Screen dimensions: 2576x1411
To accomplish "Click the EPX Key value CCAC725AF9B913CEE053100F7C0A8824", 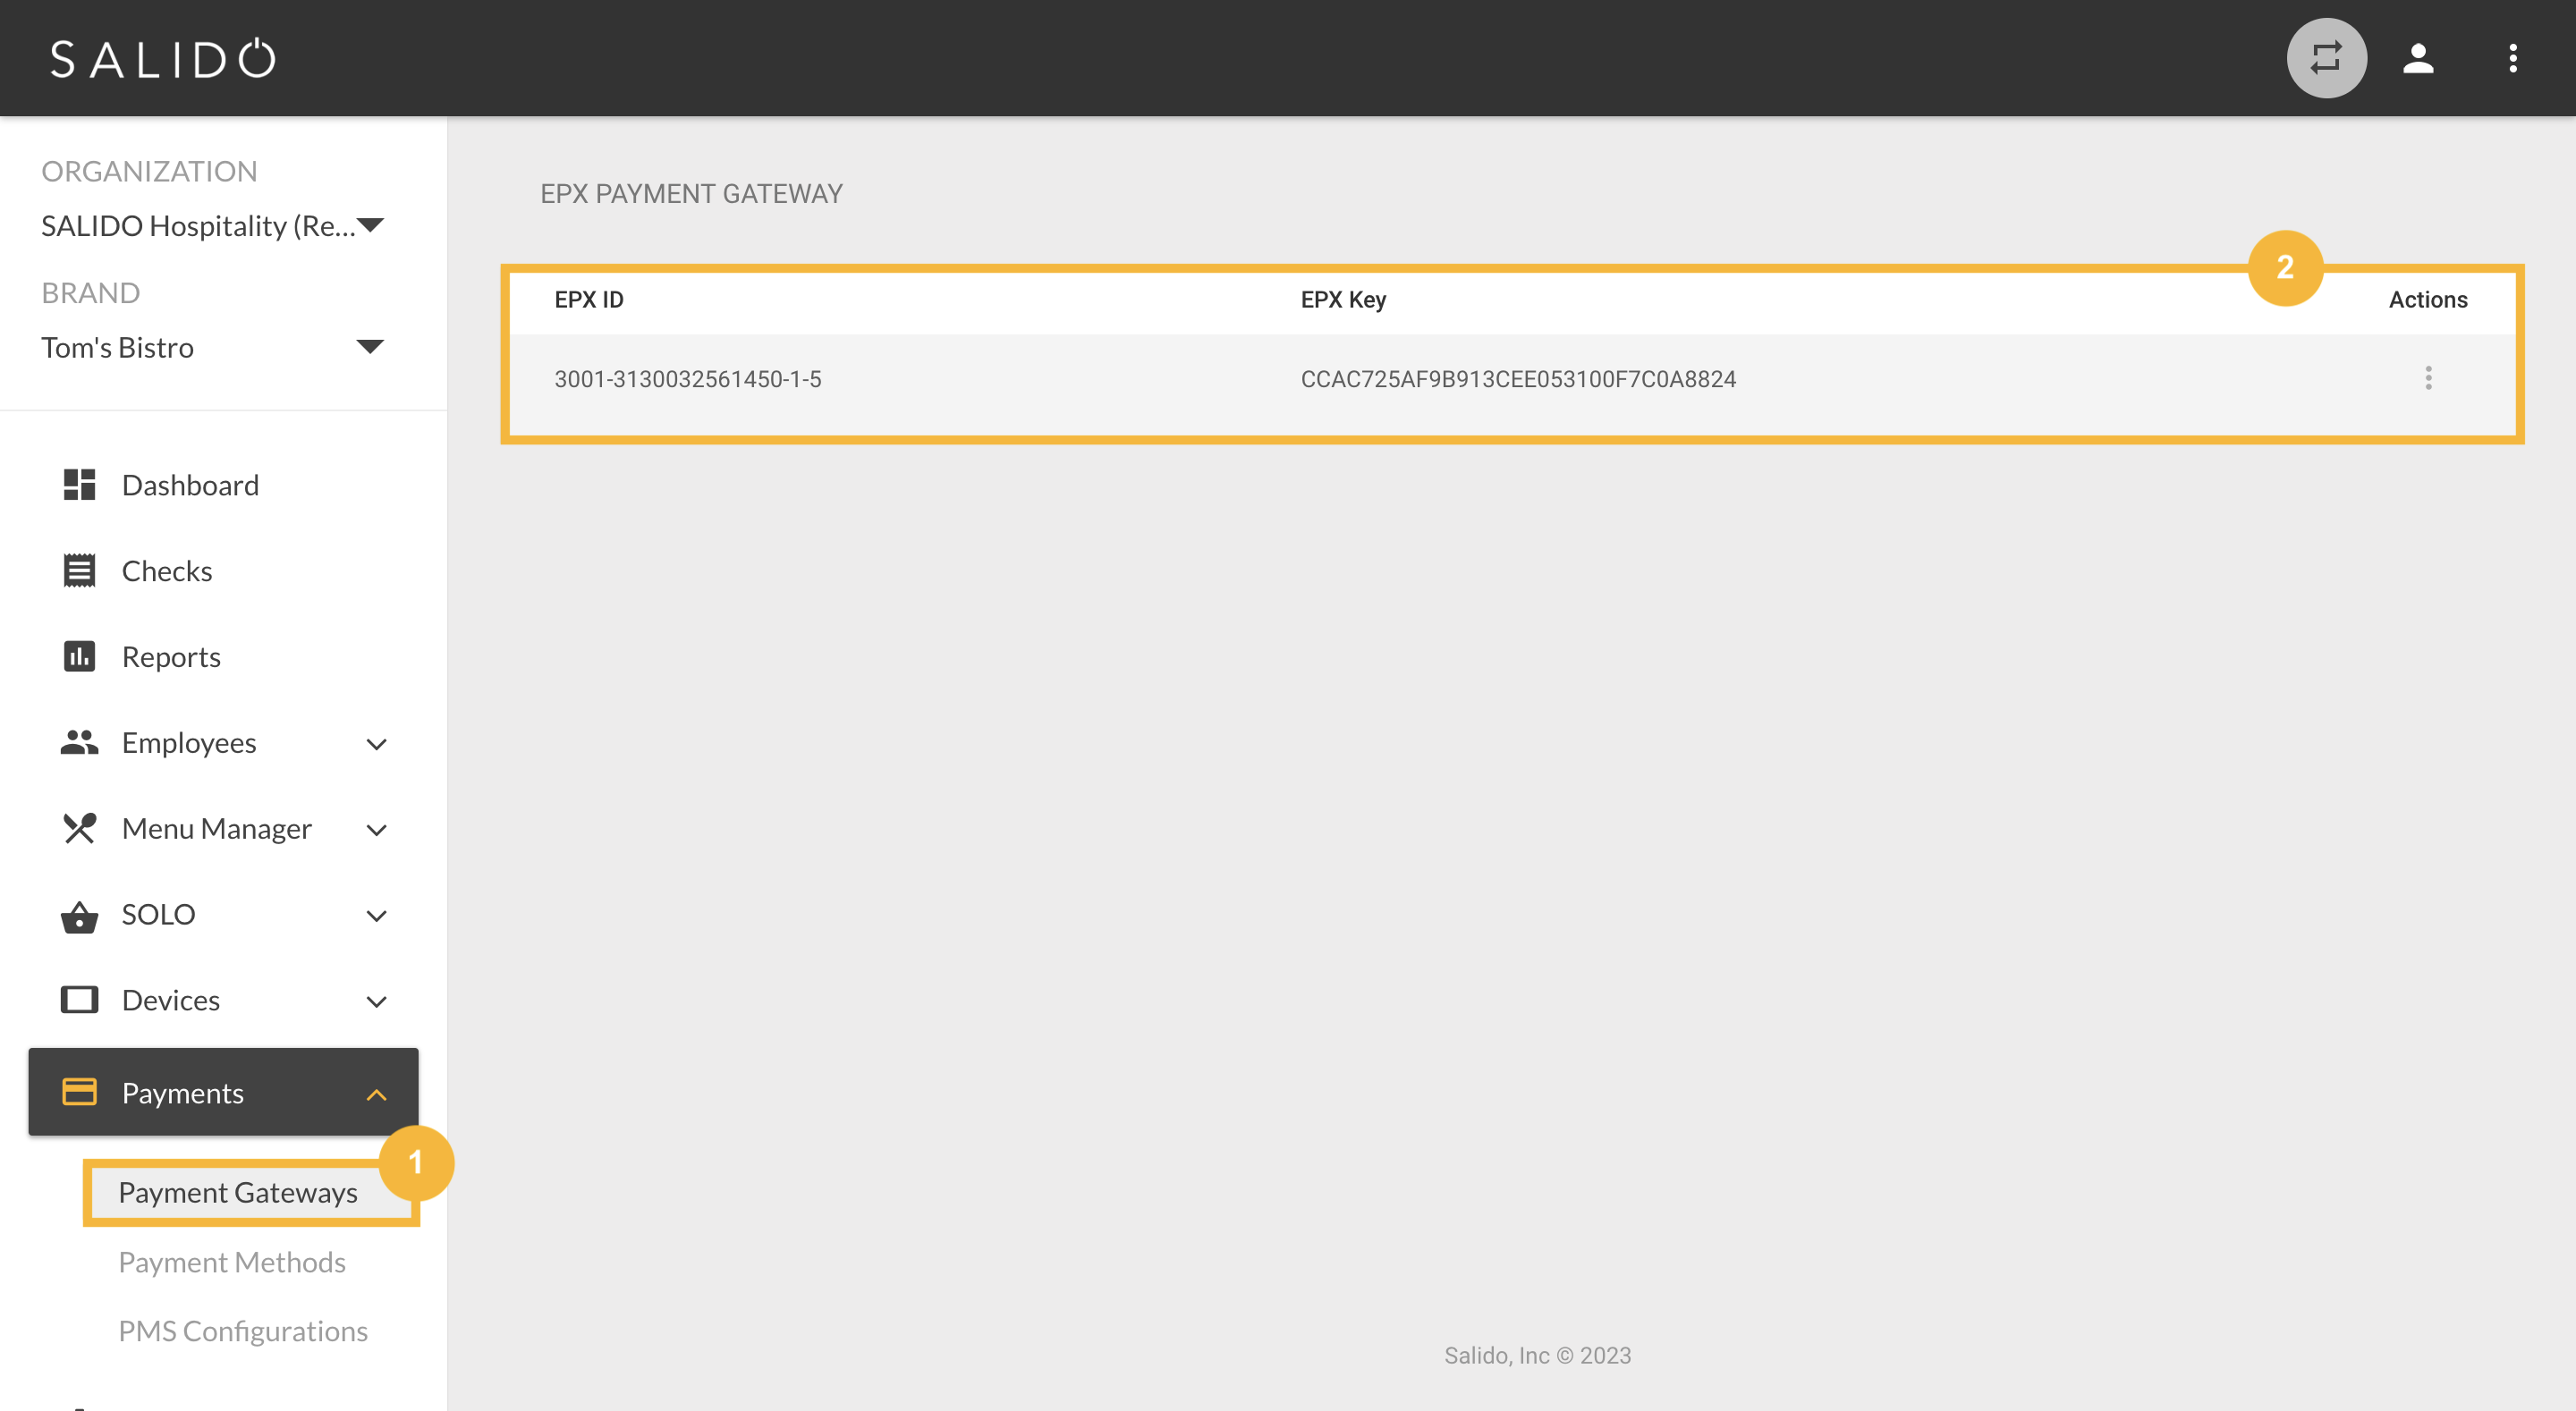I will [1518, 379].
